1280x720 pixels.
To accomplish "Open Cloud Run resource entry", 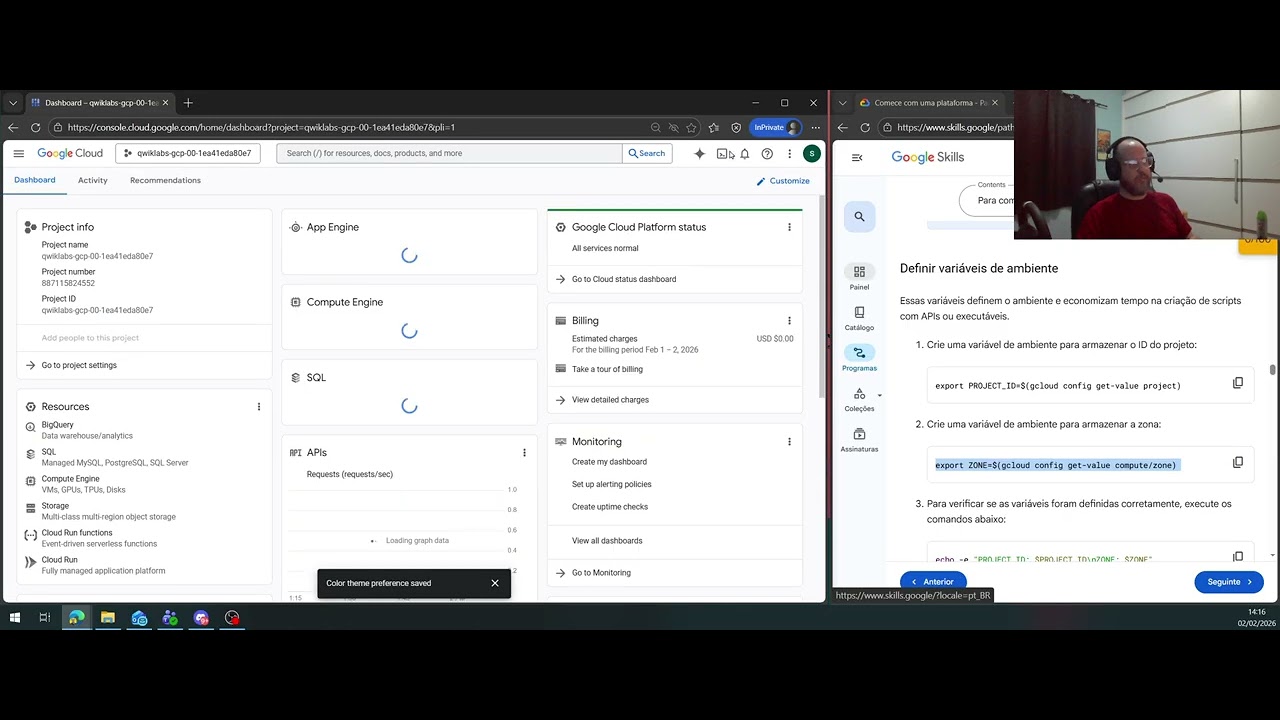I will point(59,560).
